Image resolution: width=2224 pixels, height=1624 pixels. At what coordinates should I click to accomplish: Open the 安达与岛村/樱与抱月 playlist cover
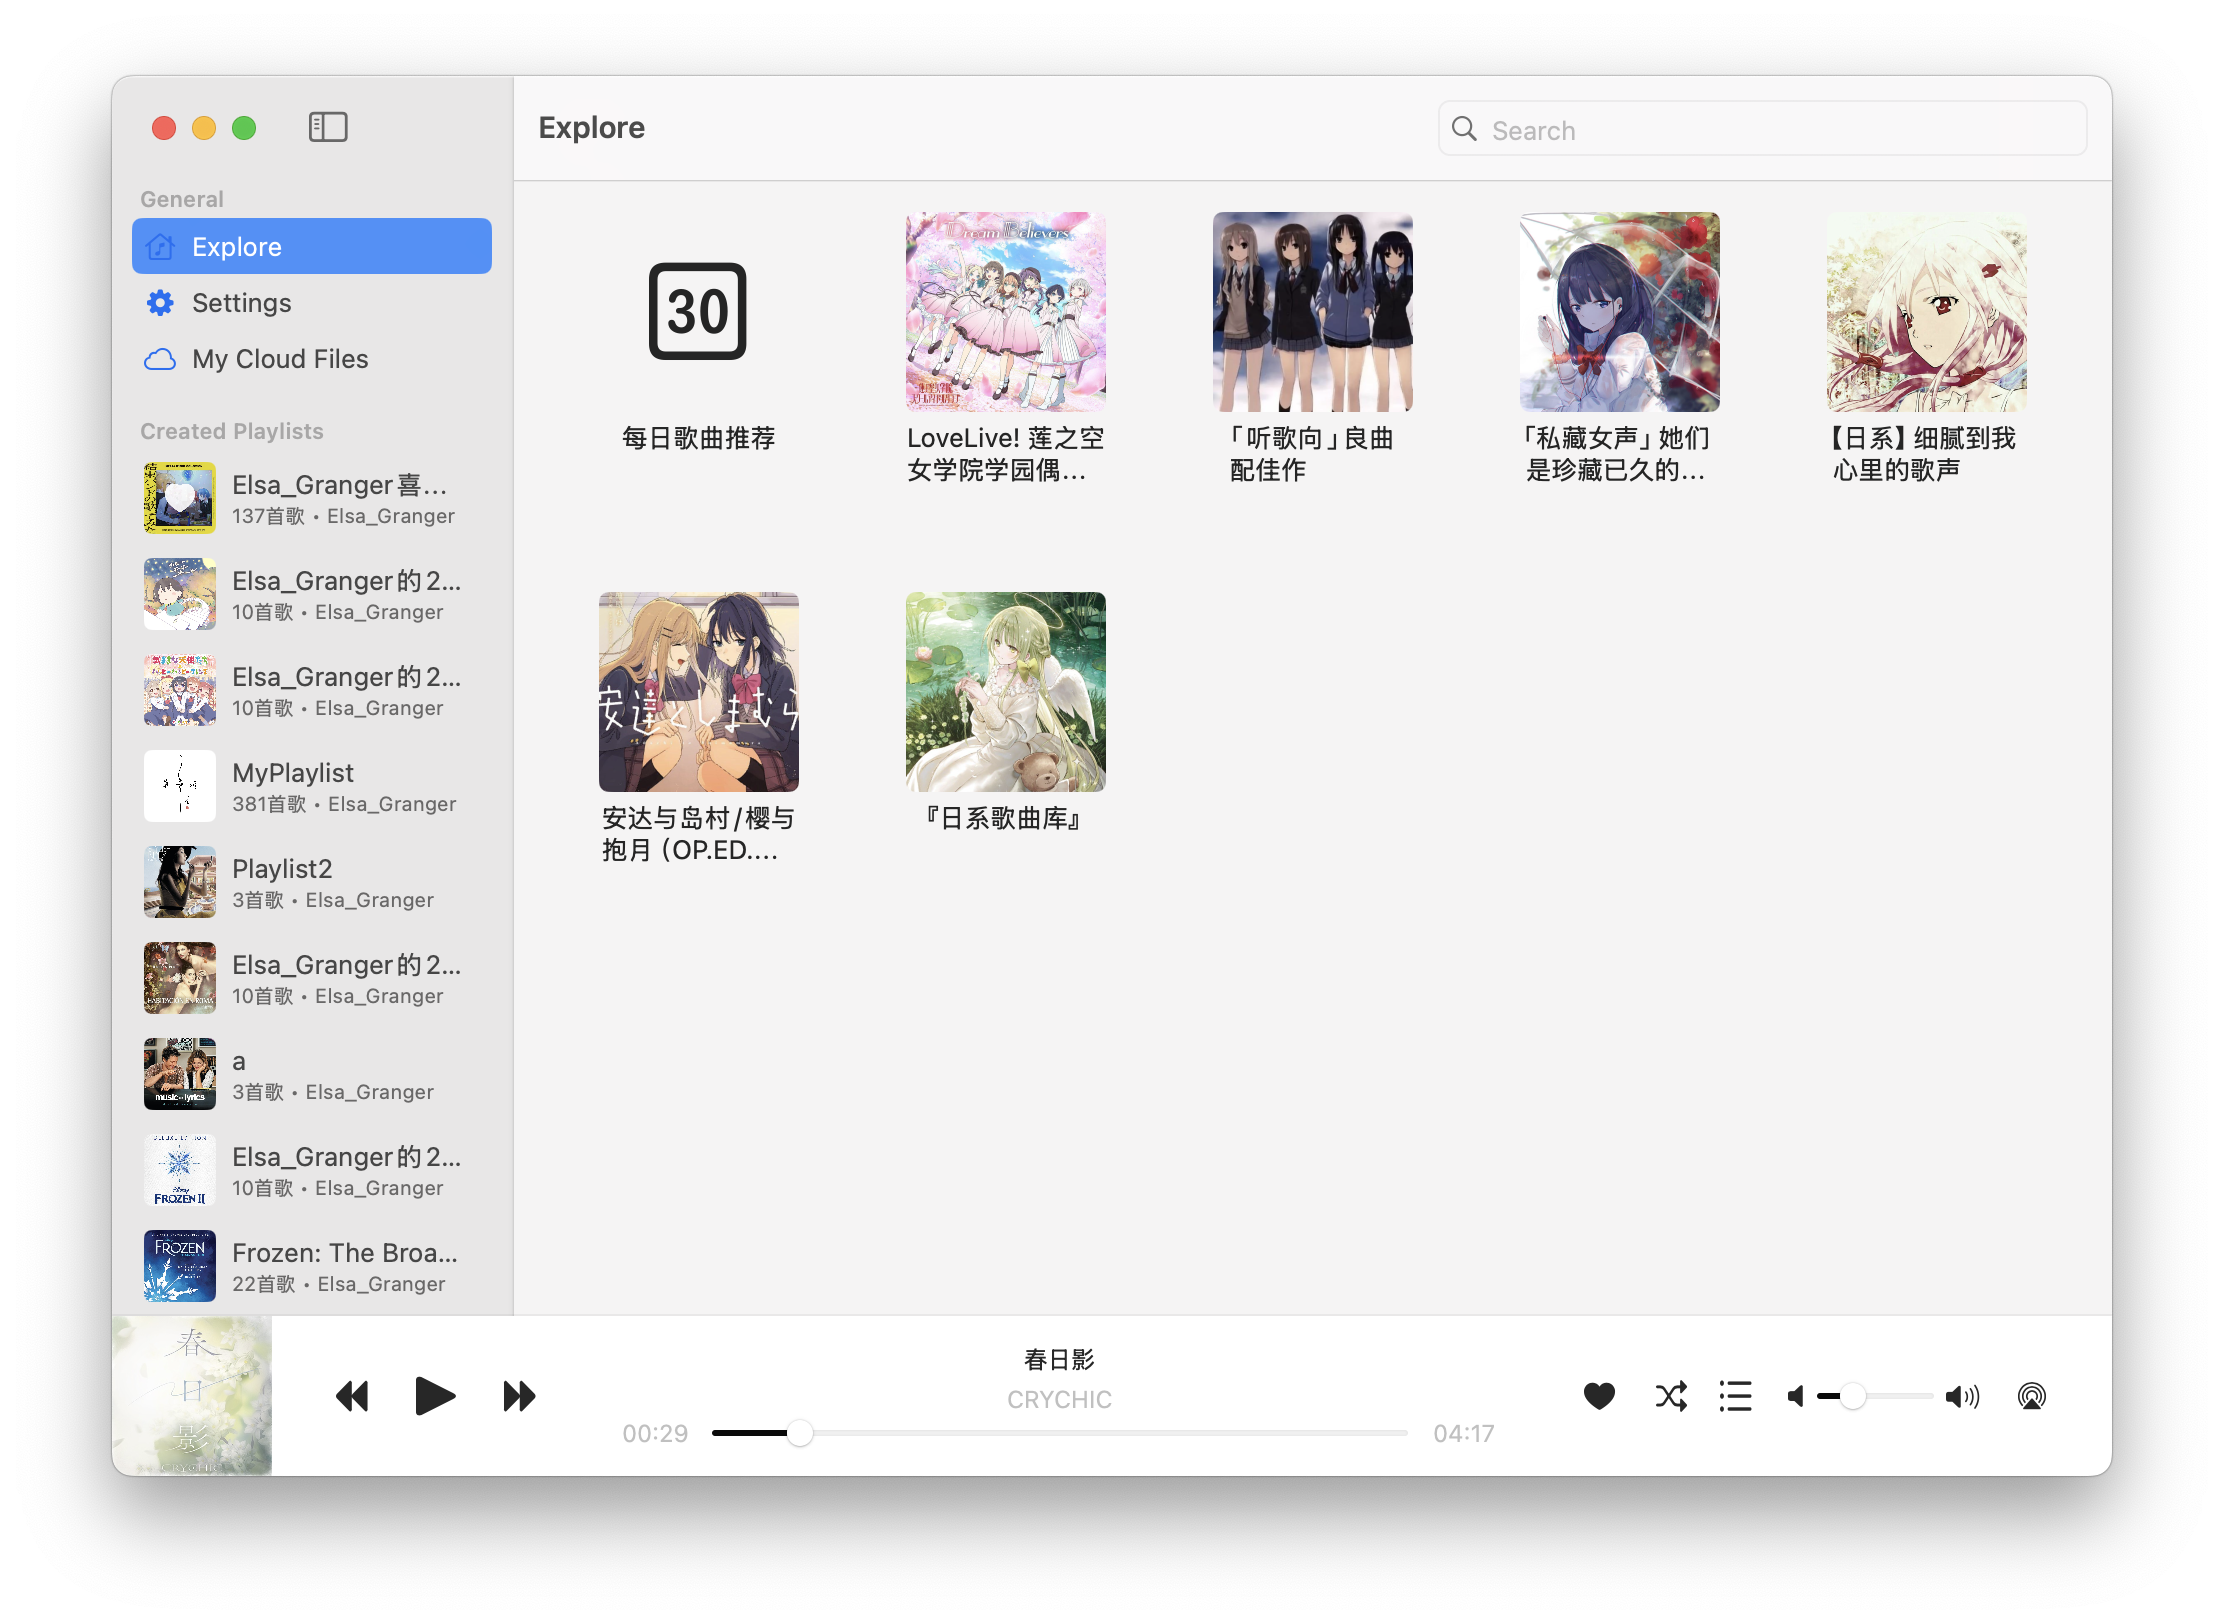pos(698,692)
